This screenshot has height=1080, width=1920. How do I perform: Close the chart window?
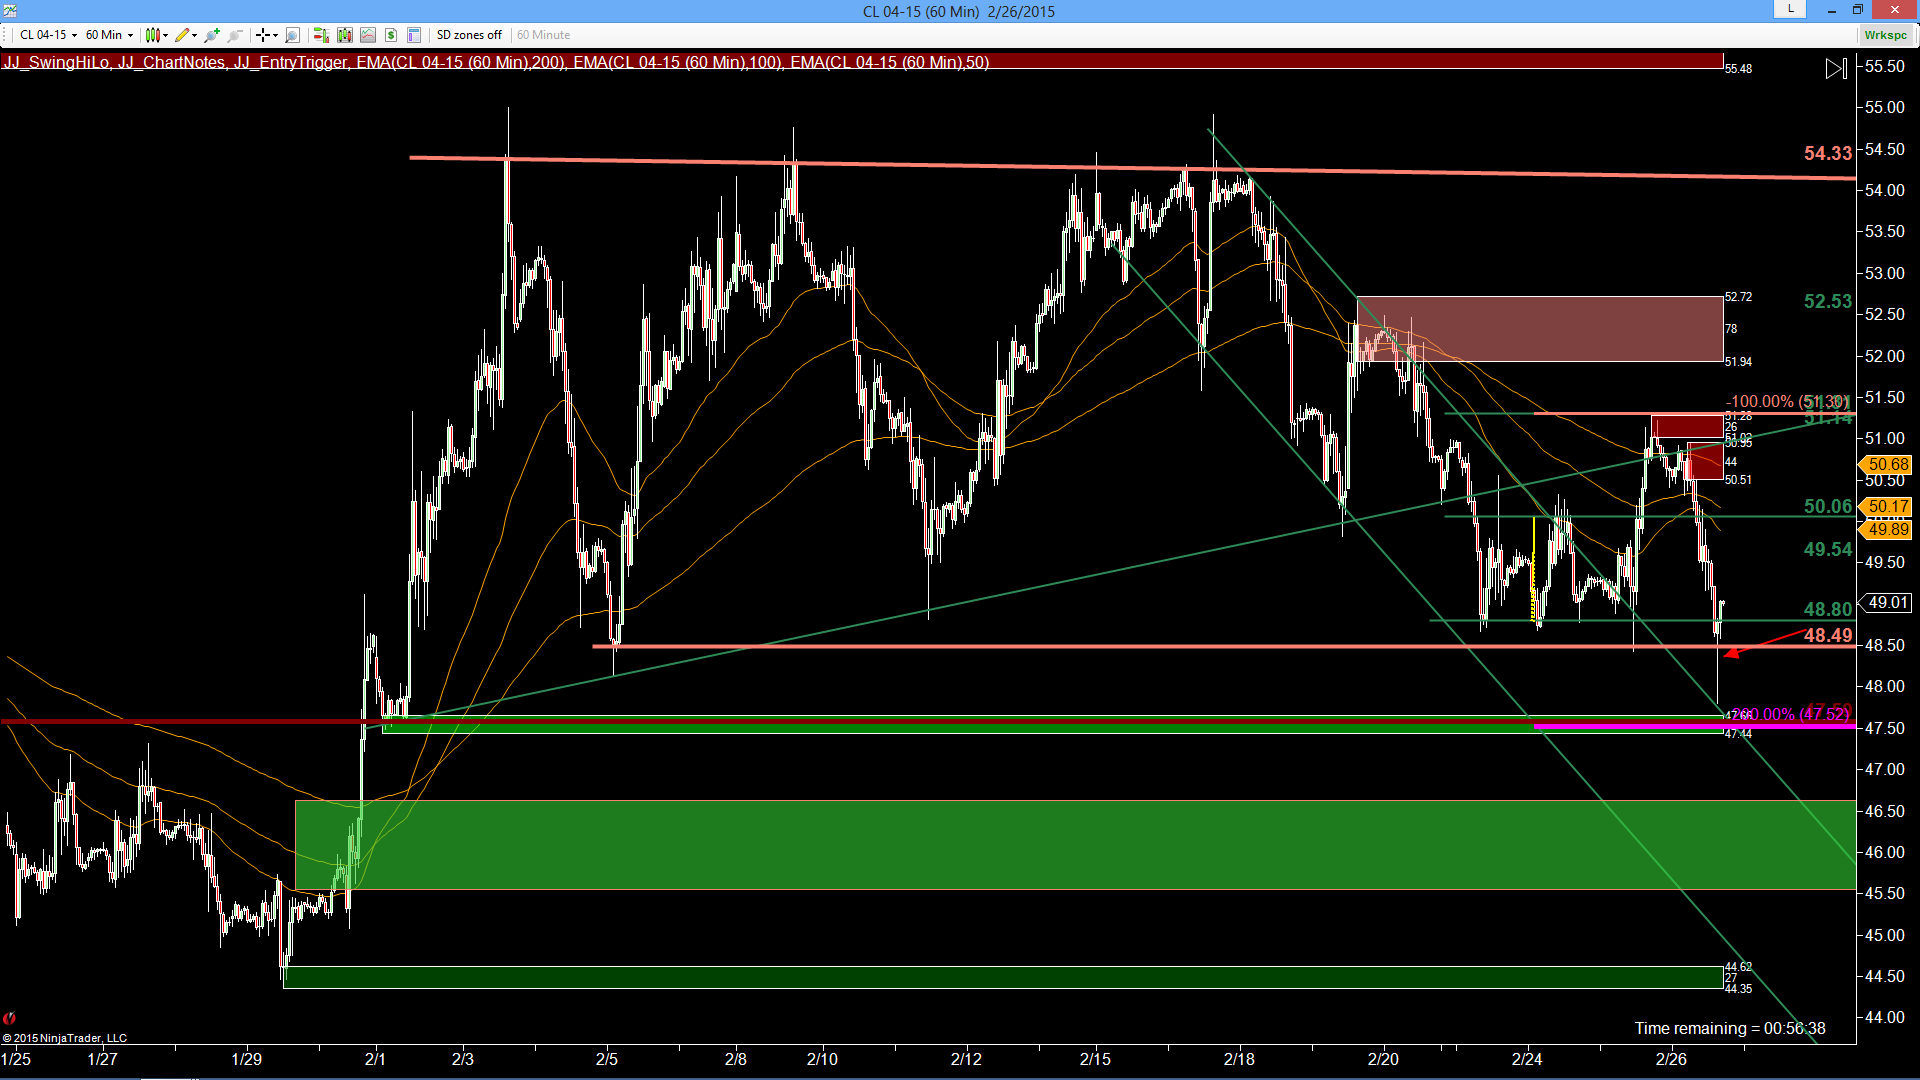1896,10
